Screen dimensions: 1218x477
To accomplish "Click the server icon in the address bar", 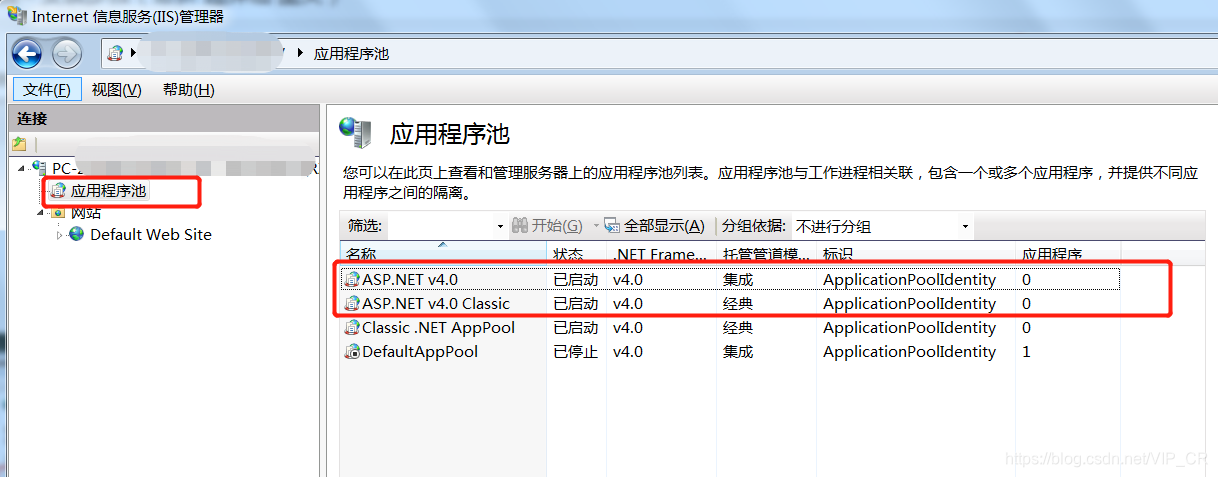I will (116, 53).
